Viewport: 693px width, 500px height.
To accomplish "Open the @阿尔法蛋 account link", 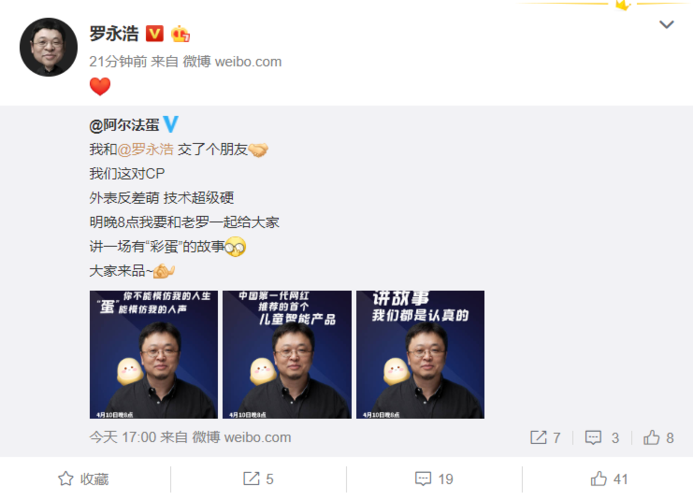I will pyautogui.click(x=124, y=125).
